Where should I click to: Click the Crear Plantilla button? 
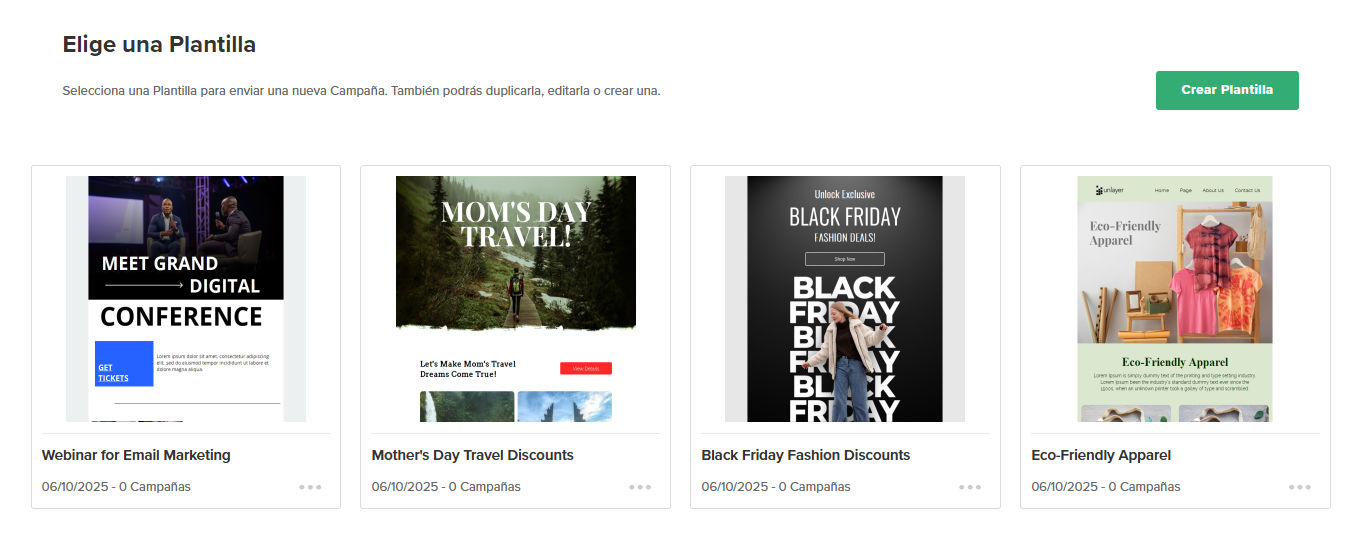(1227, 90)
